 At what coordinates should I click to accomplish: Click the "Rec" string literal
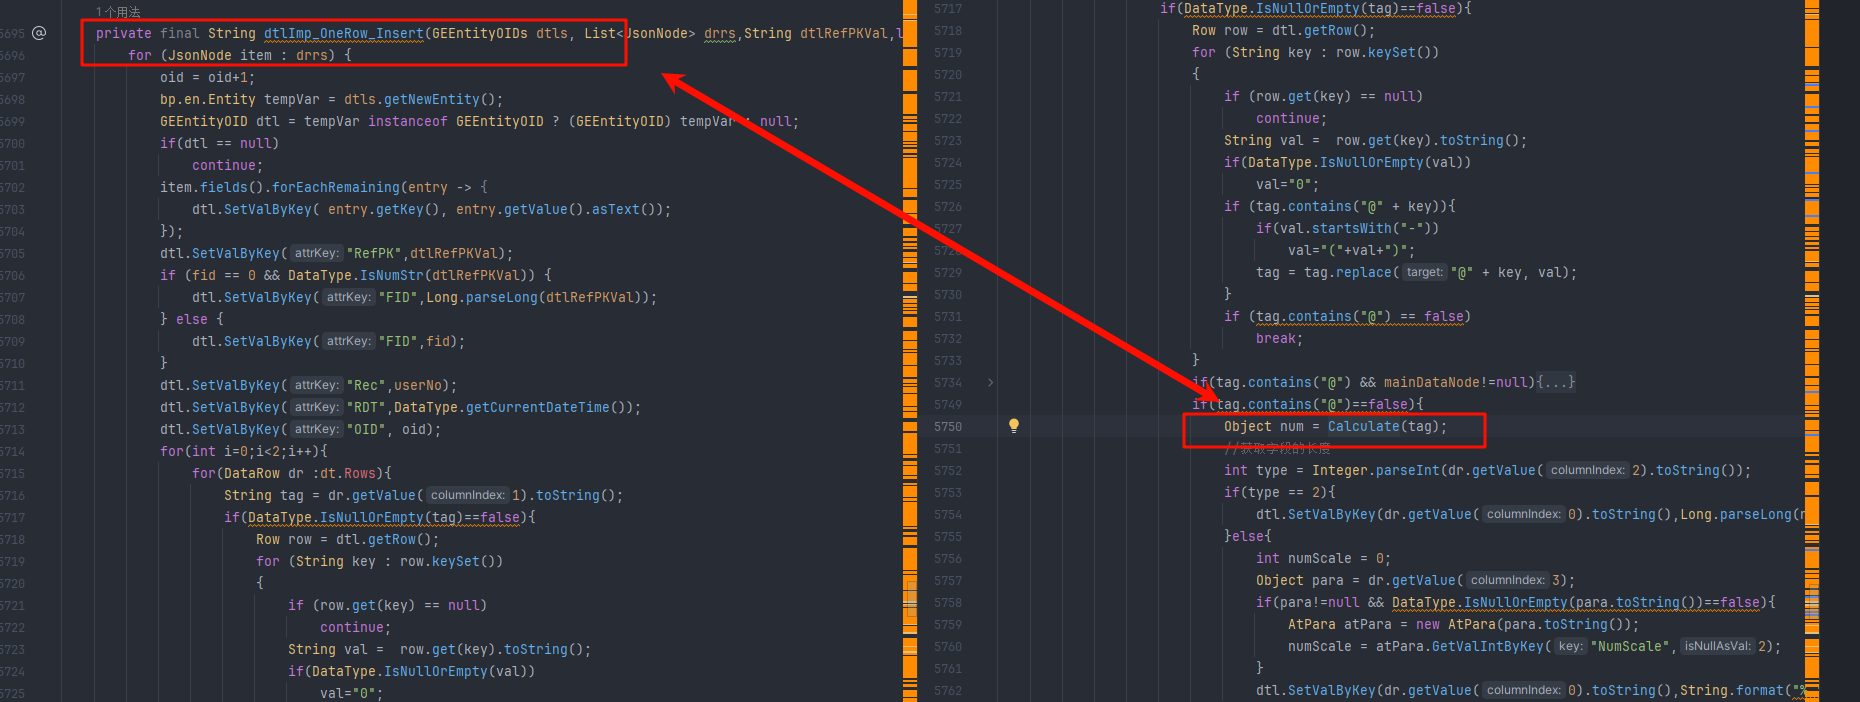click(x=366, y=385)
